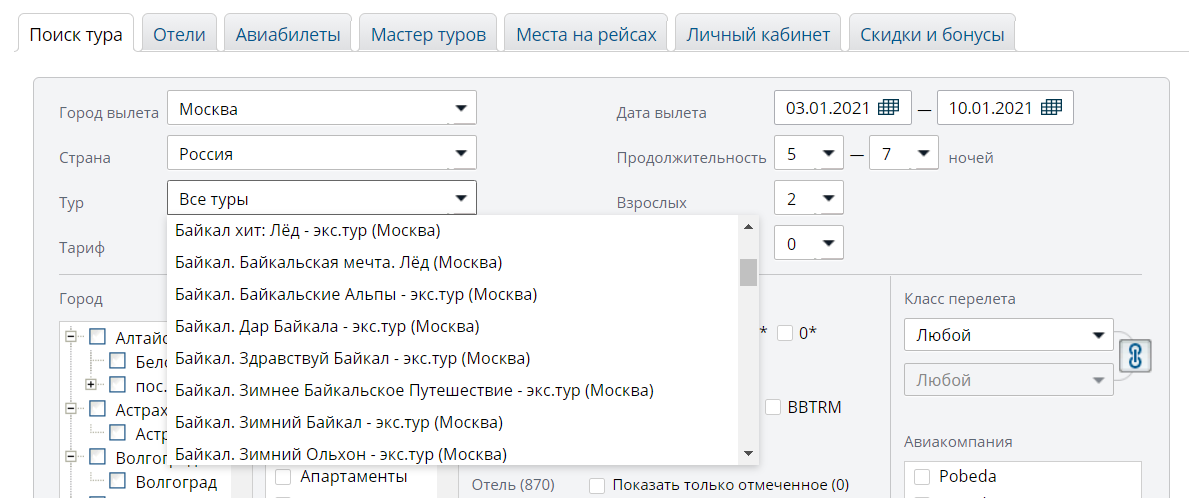Enable the BBTRM checkbox
The width and height of the screenshot is (1201, 498).
click(x=773, y=407)
